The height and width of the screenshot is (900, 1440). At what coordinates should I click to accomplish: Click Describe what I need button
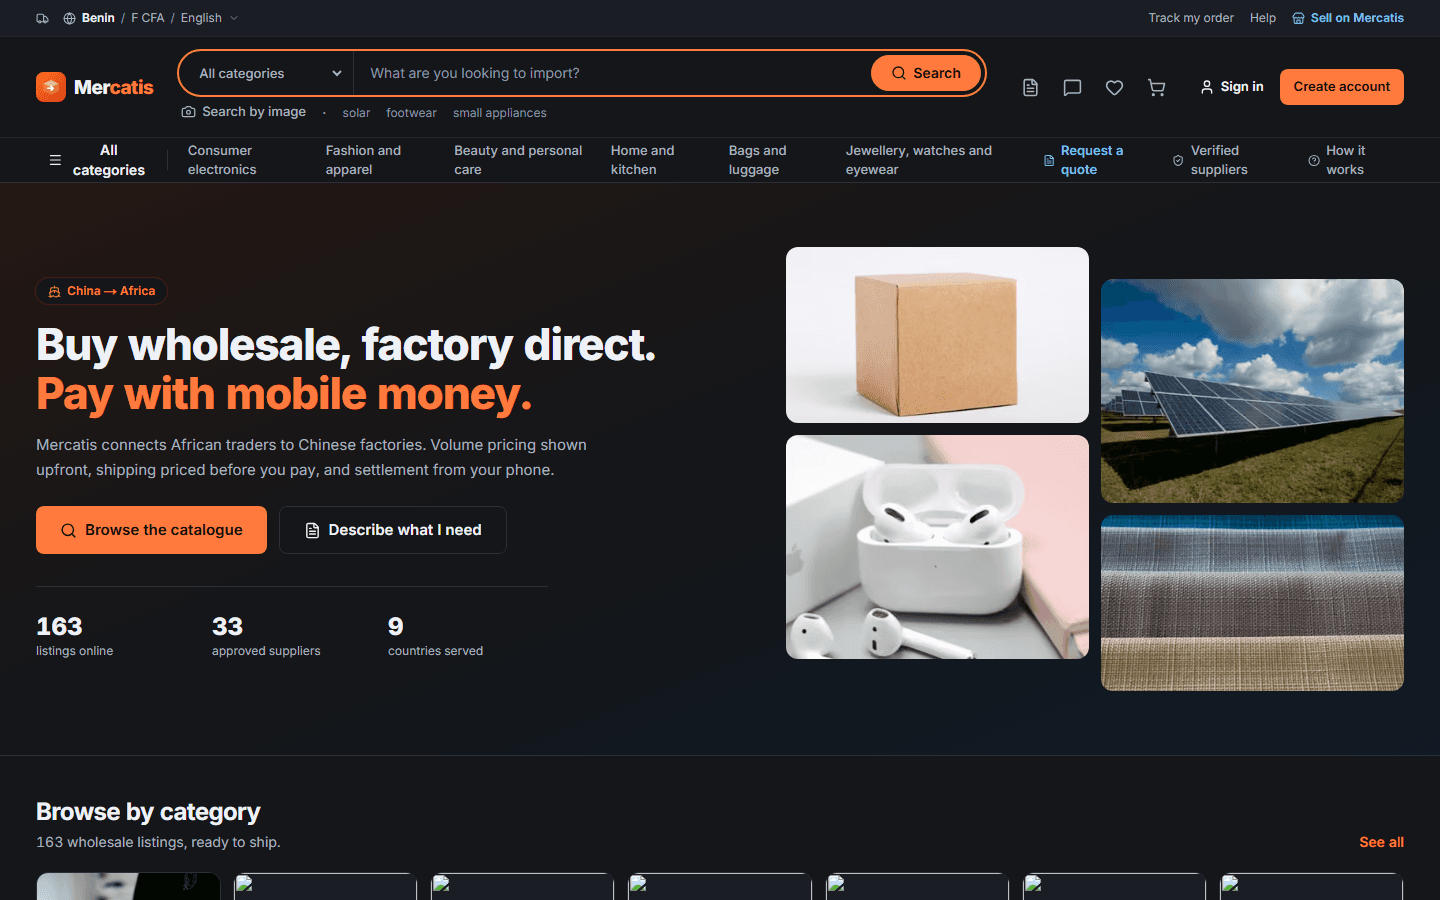[393, 530]
